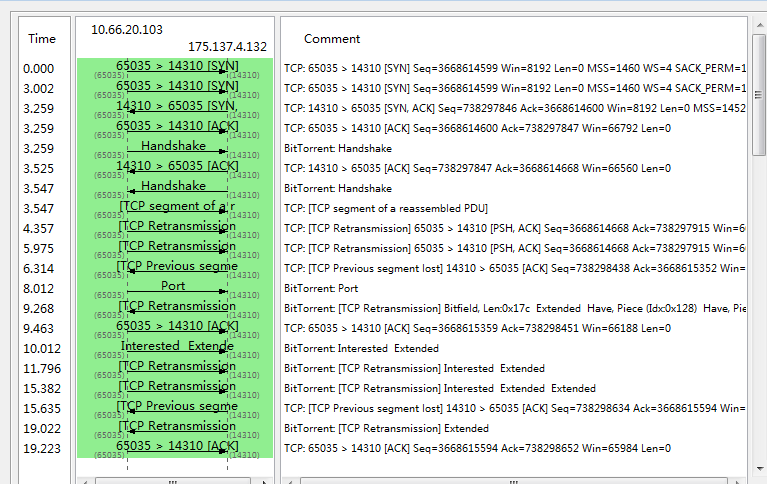Select the 19.223 time entry
Image resolution: width=767 pixels, height=484 pixels.
tap(39, 449)
